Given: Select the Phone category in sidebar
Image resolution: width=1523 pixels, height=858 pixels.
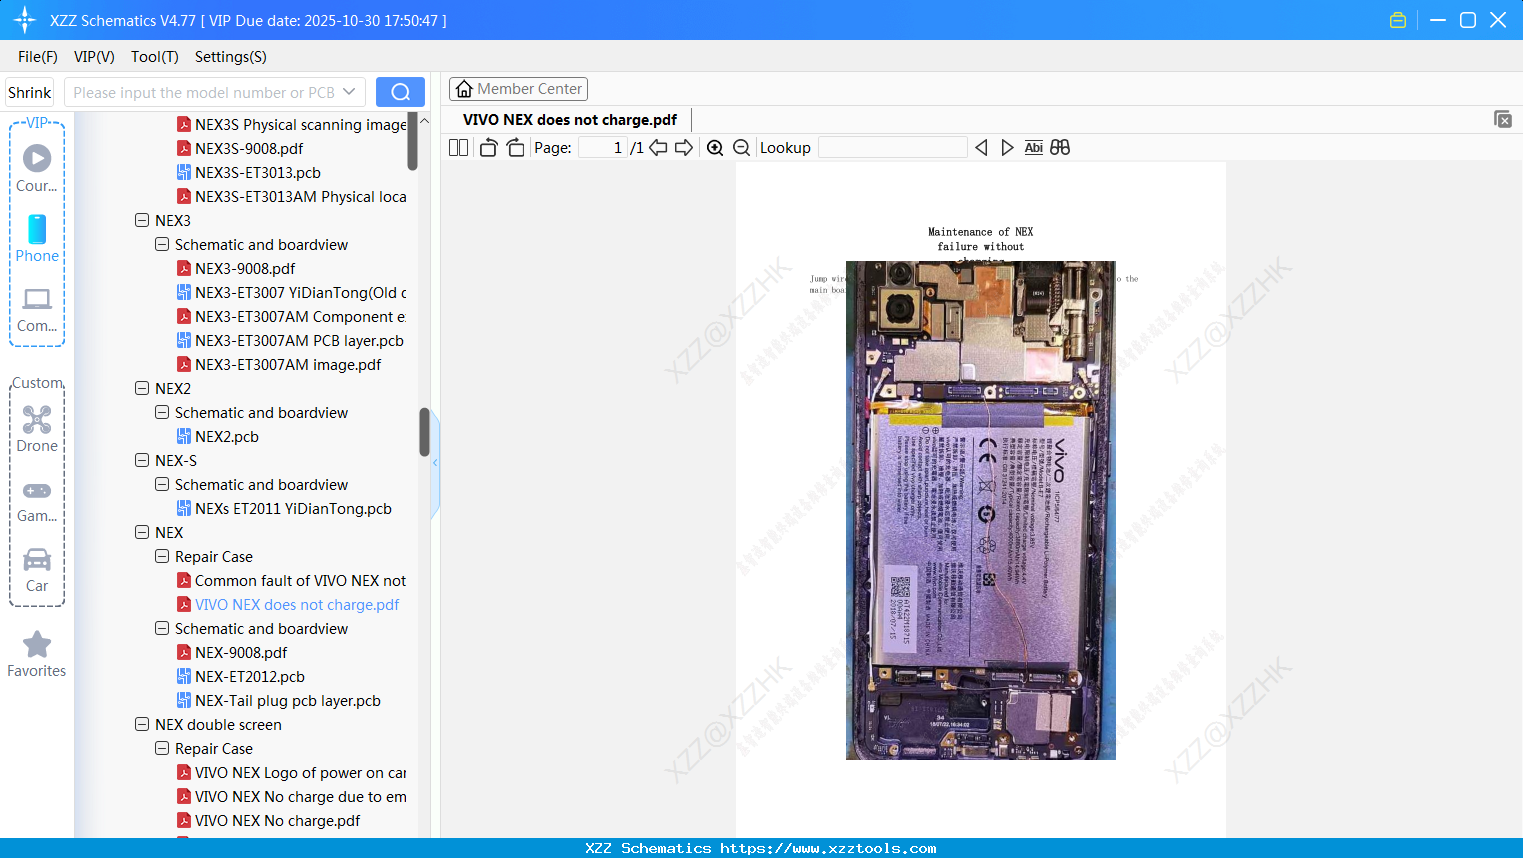Looking at the screenshot, I should (37, 238).
